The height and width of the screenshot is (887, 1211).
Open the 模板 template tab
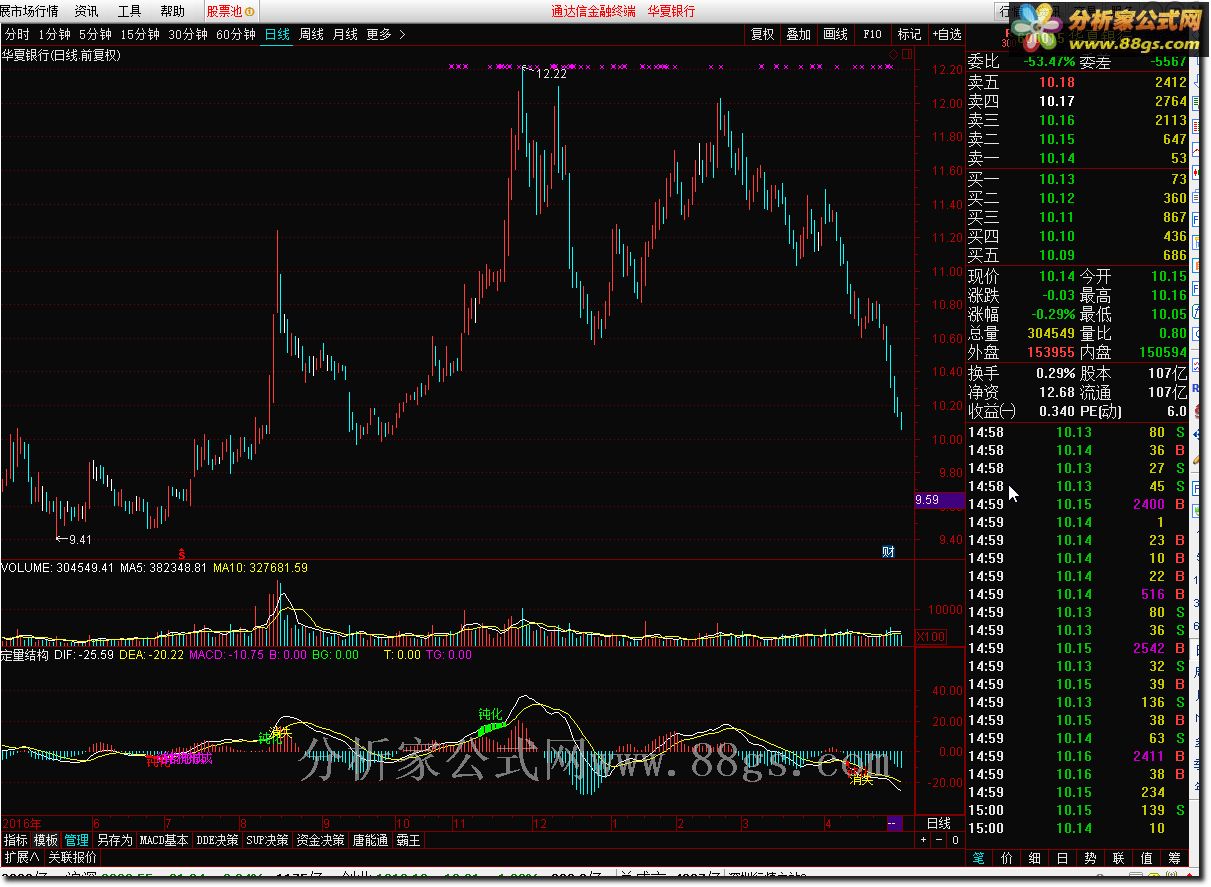pyautogui.click(x=46, y=840)
